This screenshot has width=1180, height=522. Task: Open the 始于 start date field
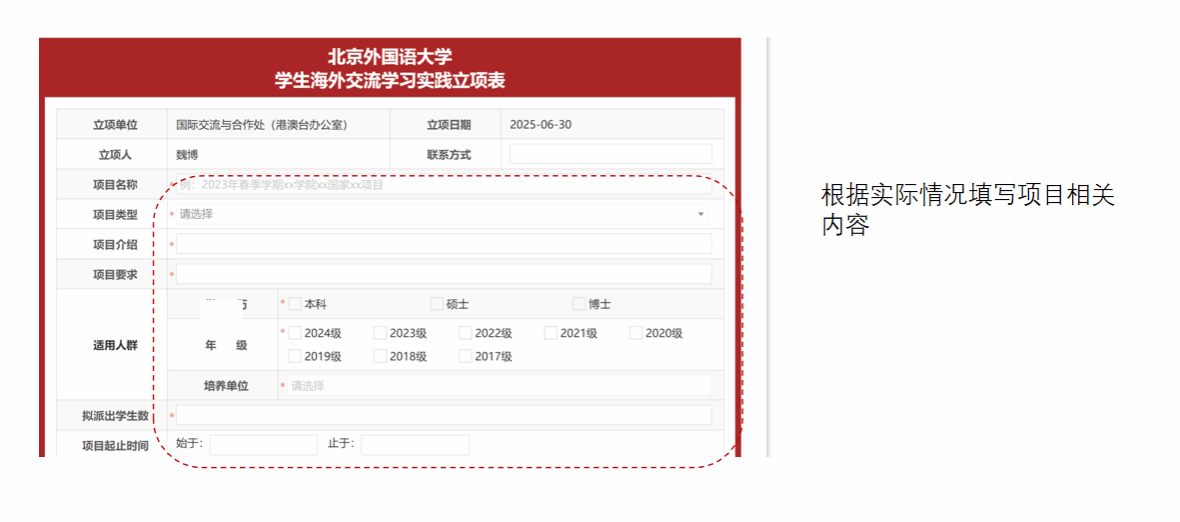(263, 445)
